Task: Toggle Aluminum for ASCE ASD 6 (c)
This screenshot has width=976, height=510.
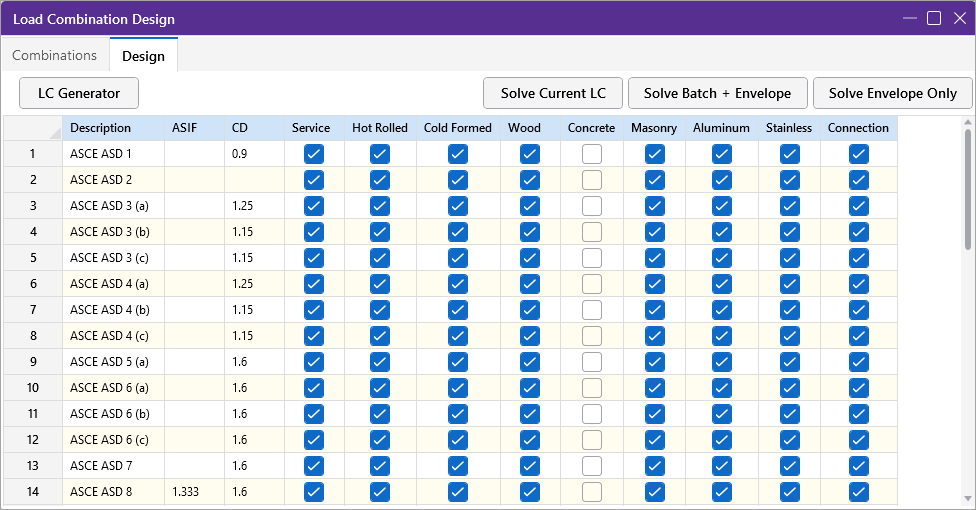Action: [722, 440]
